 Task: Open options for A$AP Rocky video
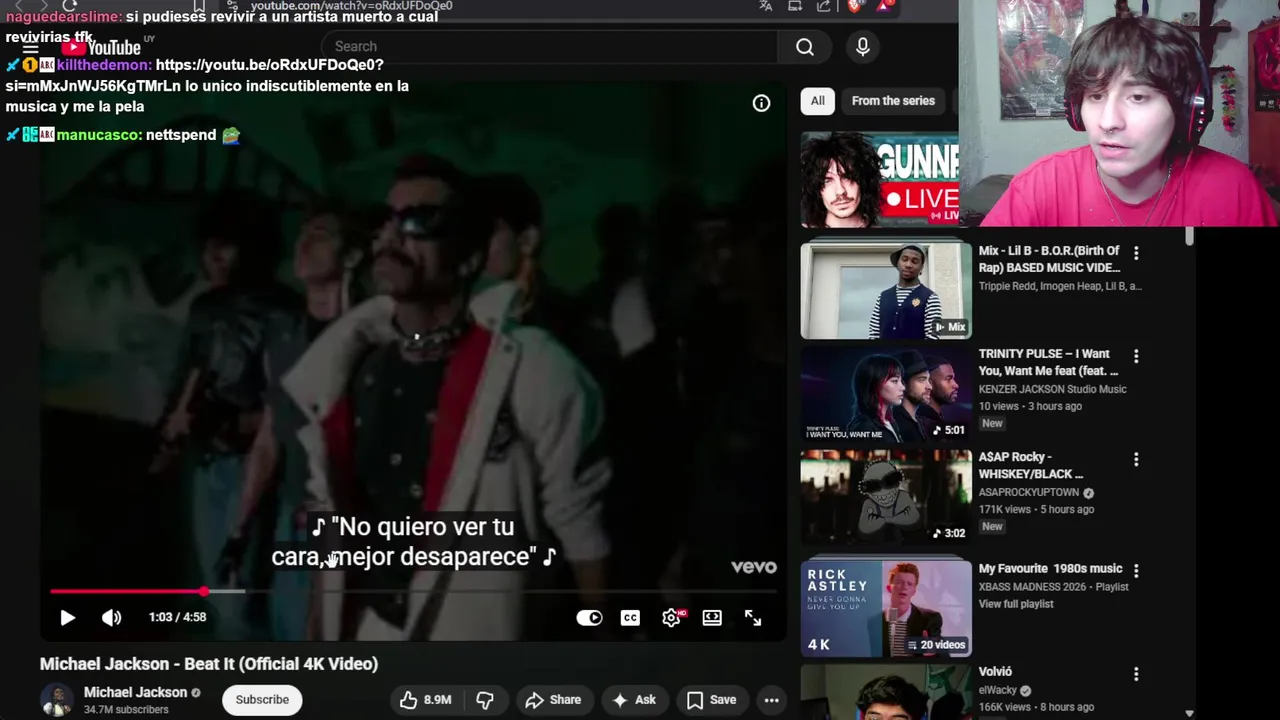(1135, 459)
